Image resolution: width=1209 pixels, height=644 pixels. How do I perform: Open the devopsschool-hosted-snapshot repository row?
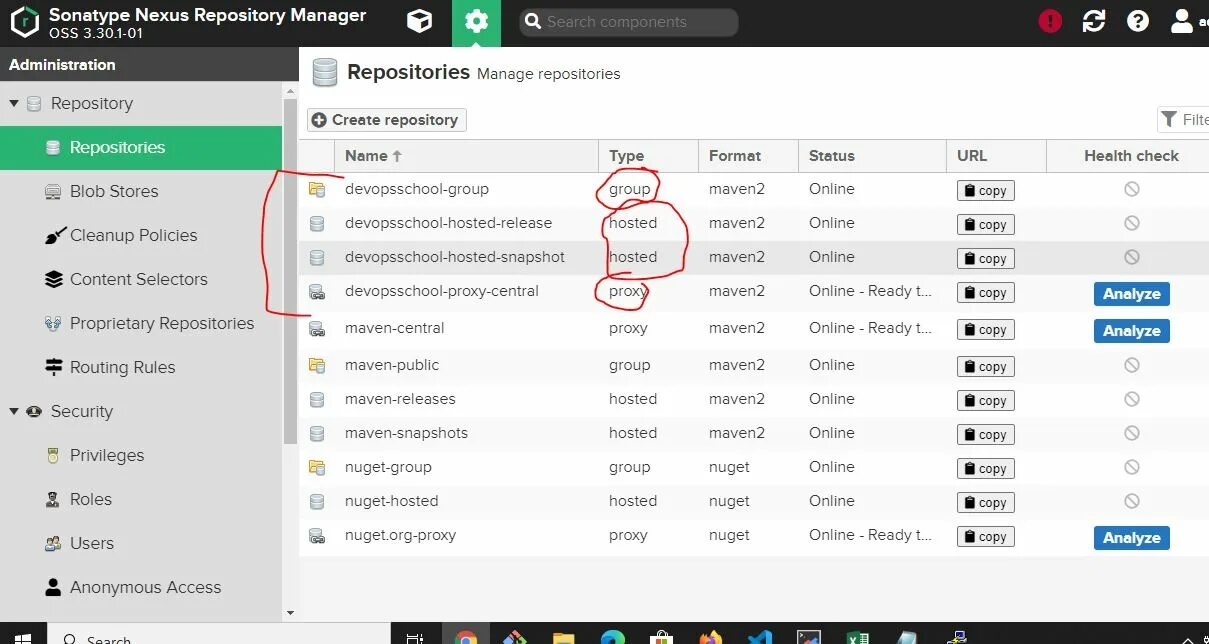click(x=754, y=257)
